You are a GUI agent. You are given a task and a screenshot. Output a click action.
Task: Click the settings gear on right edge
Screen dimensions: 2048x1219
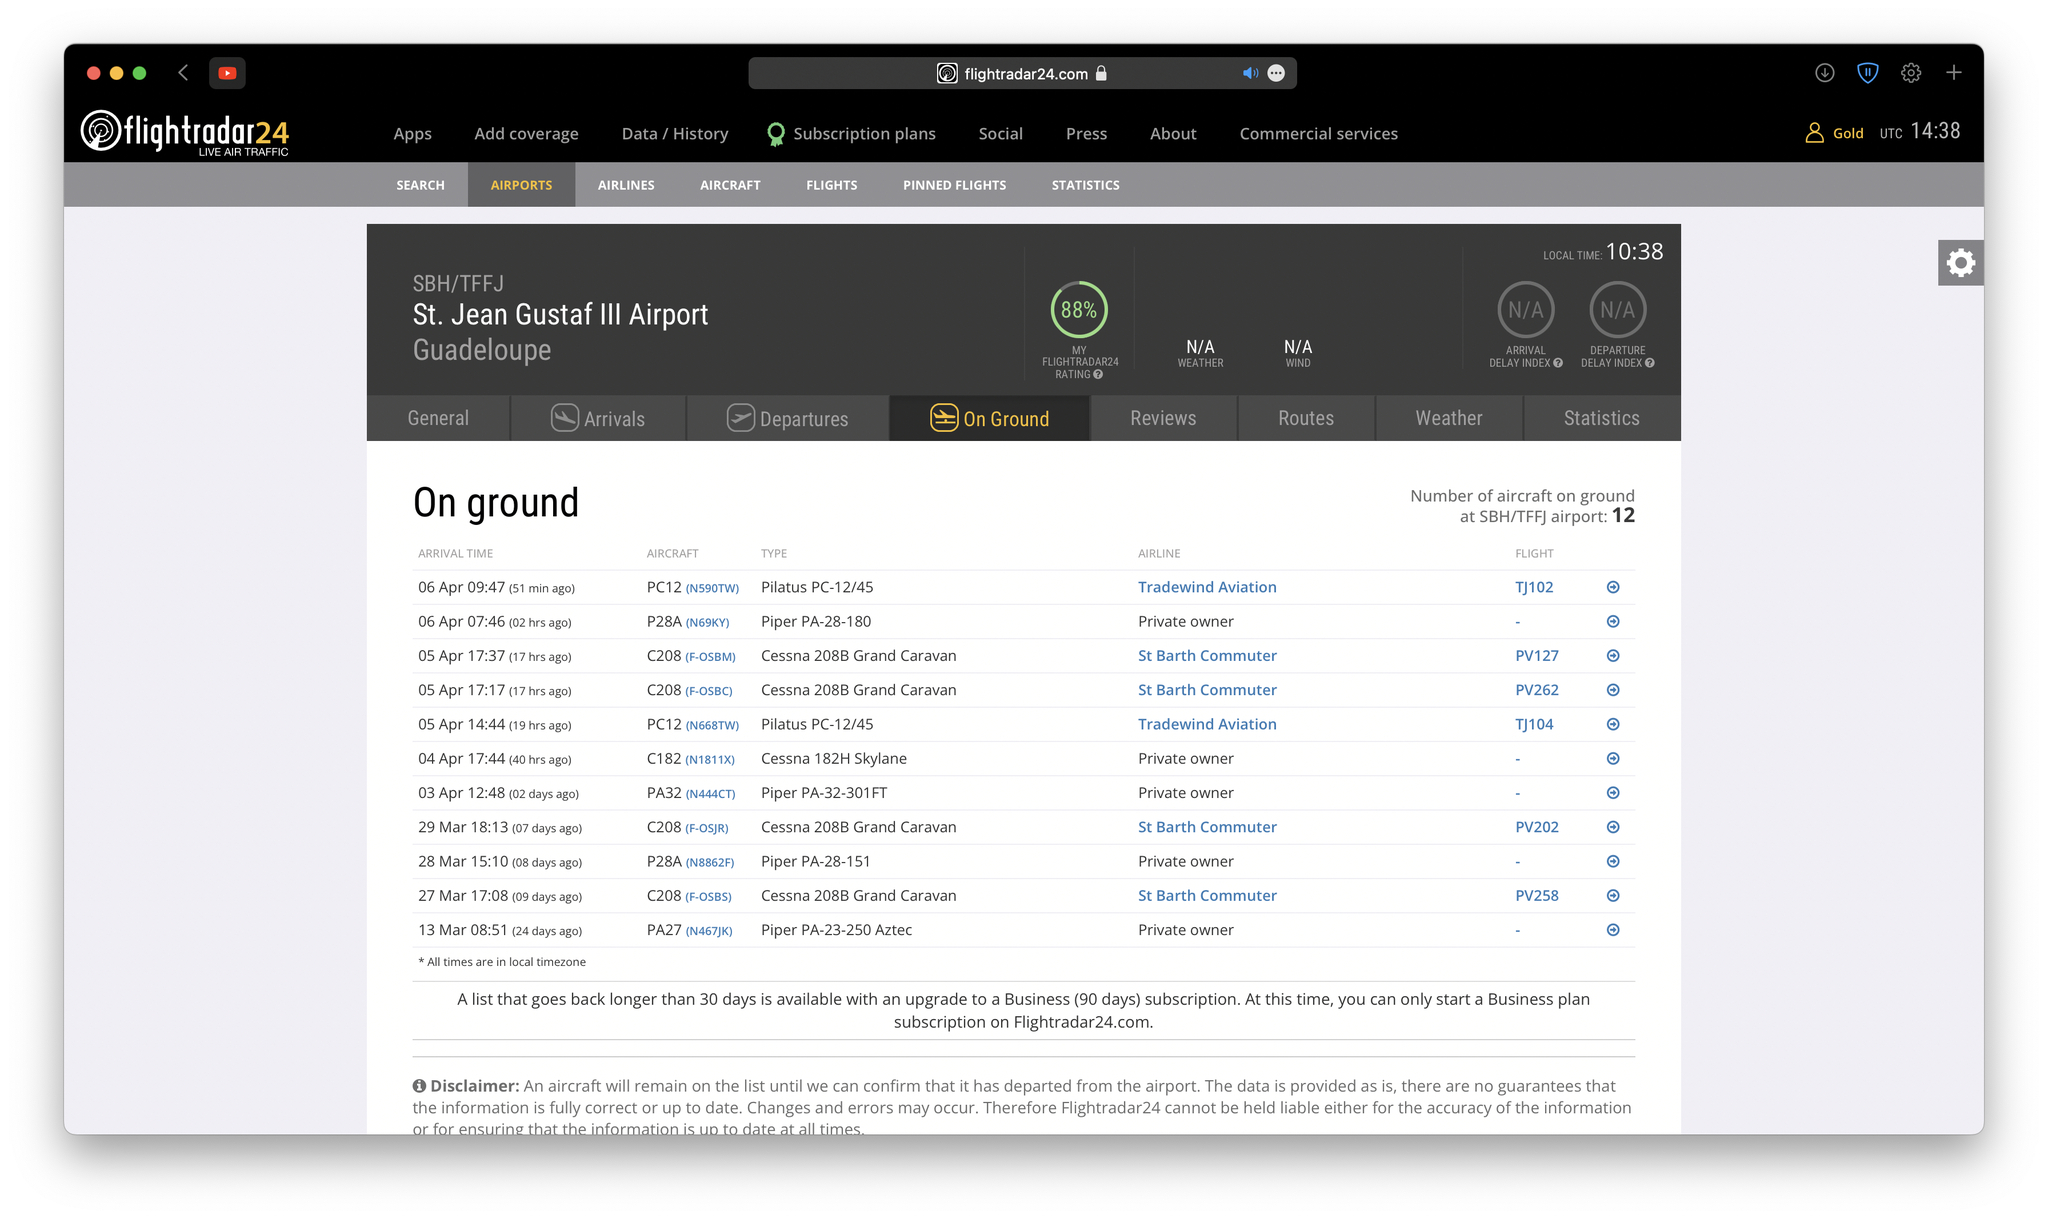pyautogui.click(x=1960, y=263)
